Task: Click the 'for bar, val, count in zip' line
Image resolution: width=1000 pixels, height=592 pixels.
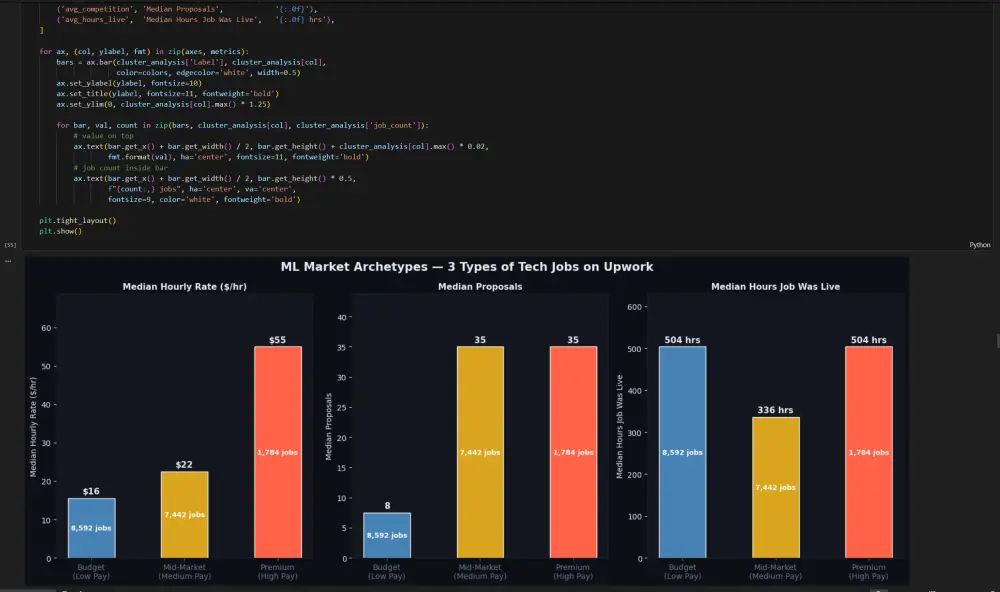Action: point(242,126)
